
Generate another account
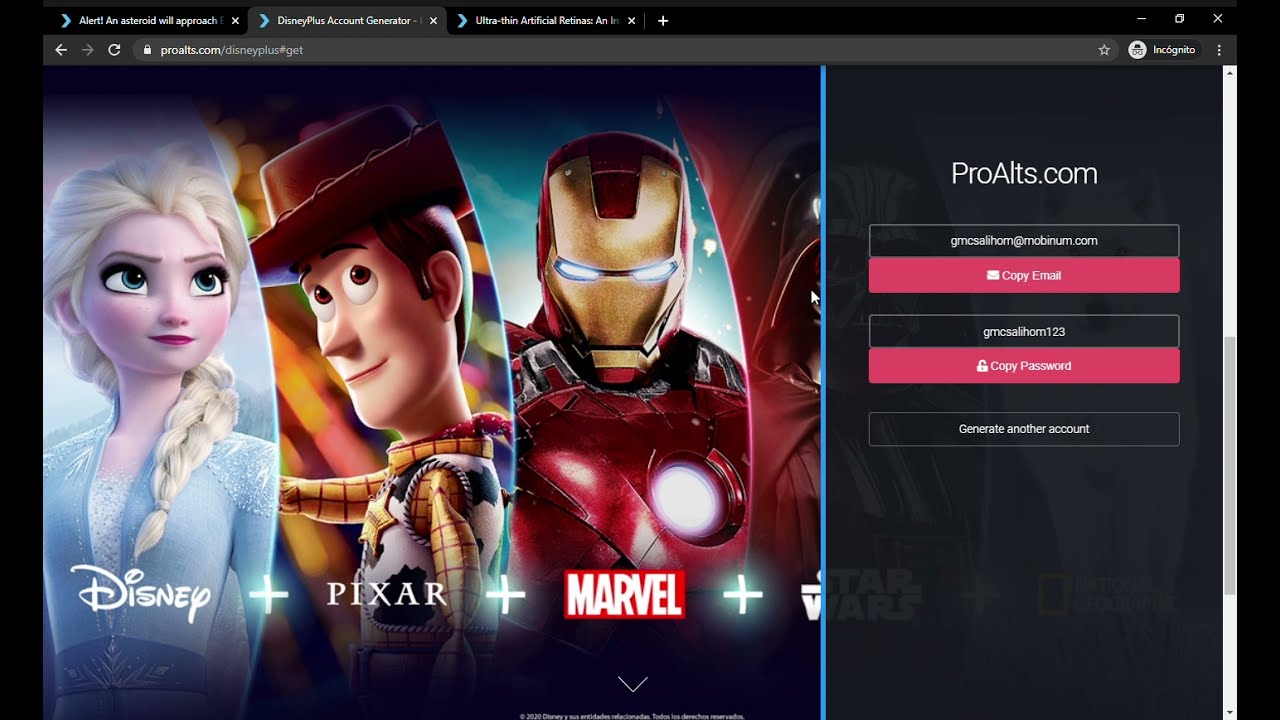pyautogui.click(x=1024, y=429)
